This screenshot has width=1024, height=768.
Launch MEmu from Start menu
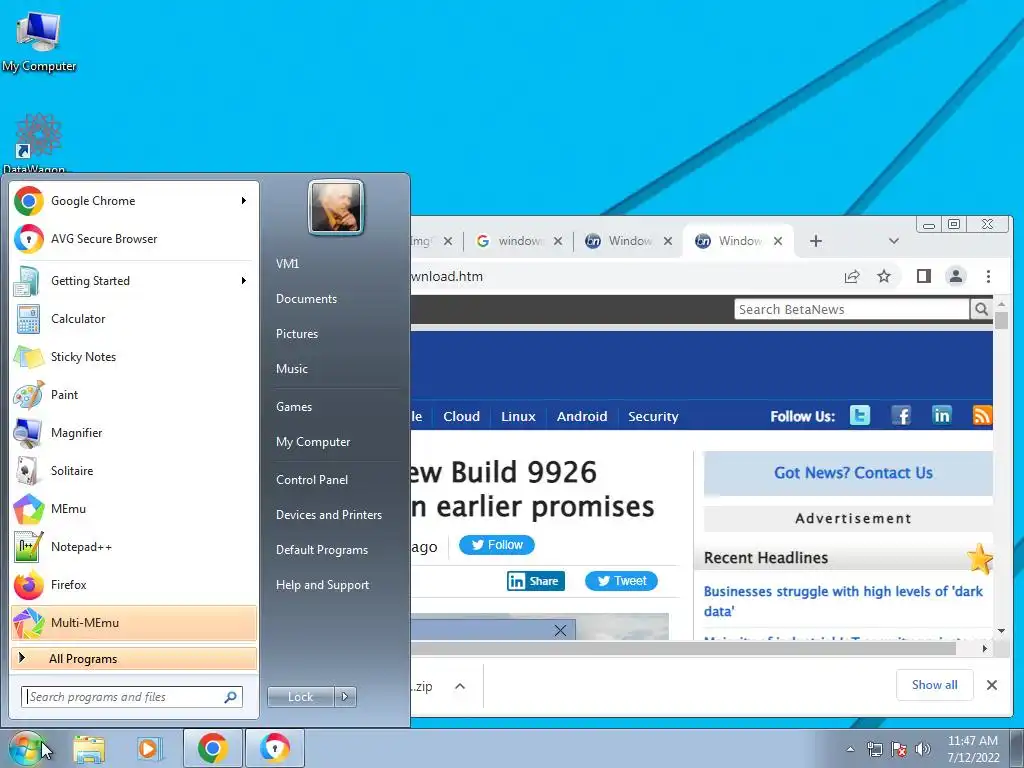click(x=134, y=509)
